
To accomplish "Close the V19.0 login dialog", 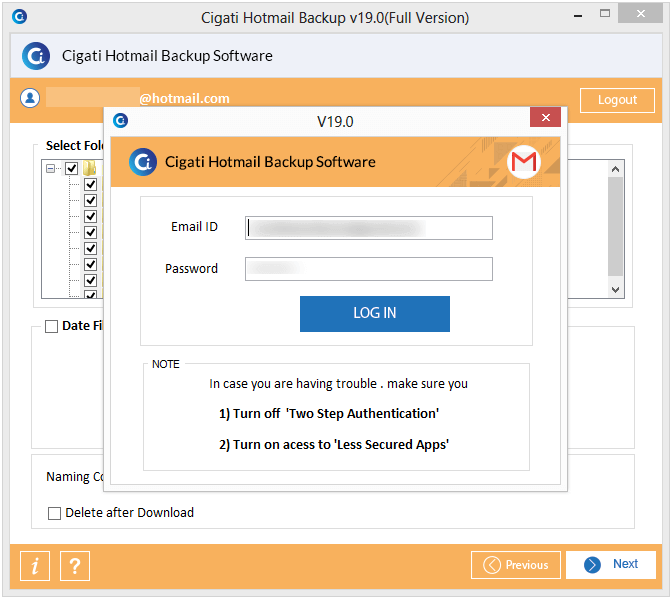I will coord(545,117).
